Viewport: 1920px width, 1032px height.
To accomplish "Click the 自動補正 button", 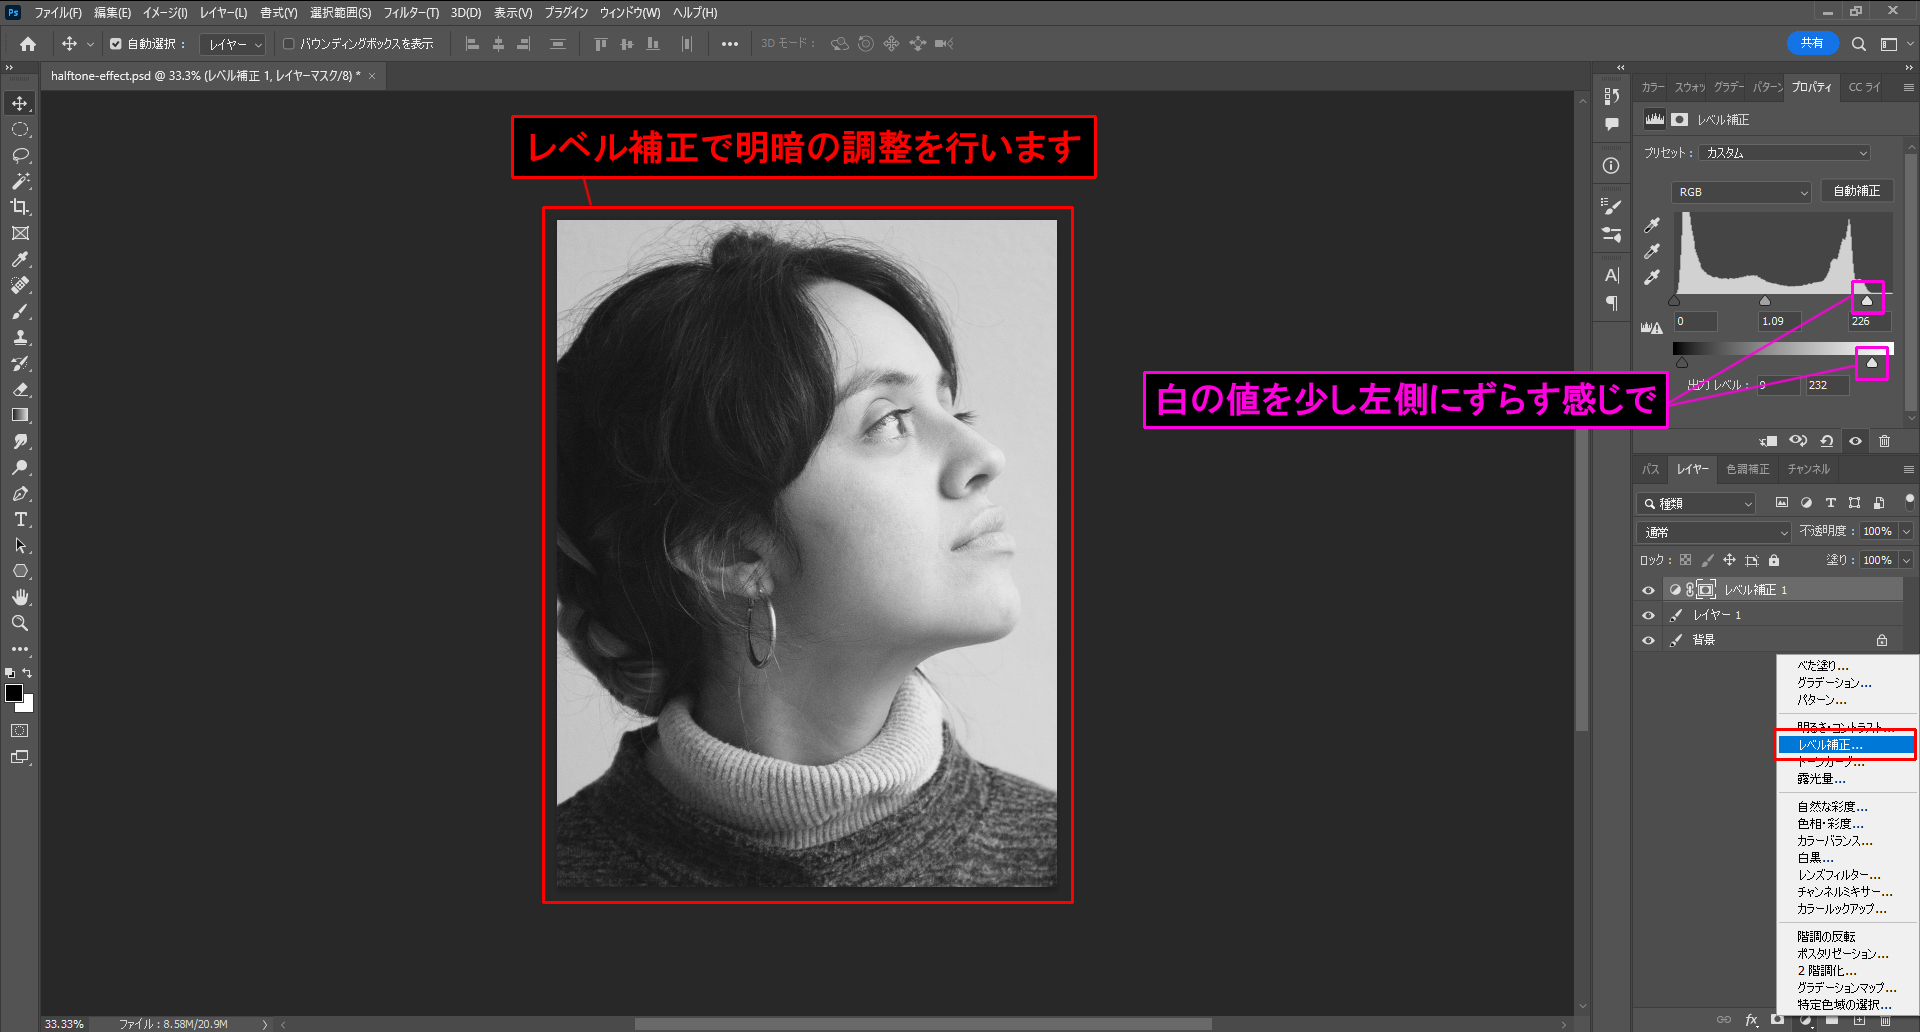I will click(1856, 191).
